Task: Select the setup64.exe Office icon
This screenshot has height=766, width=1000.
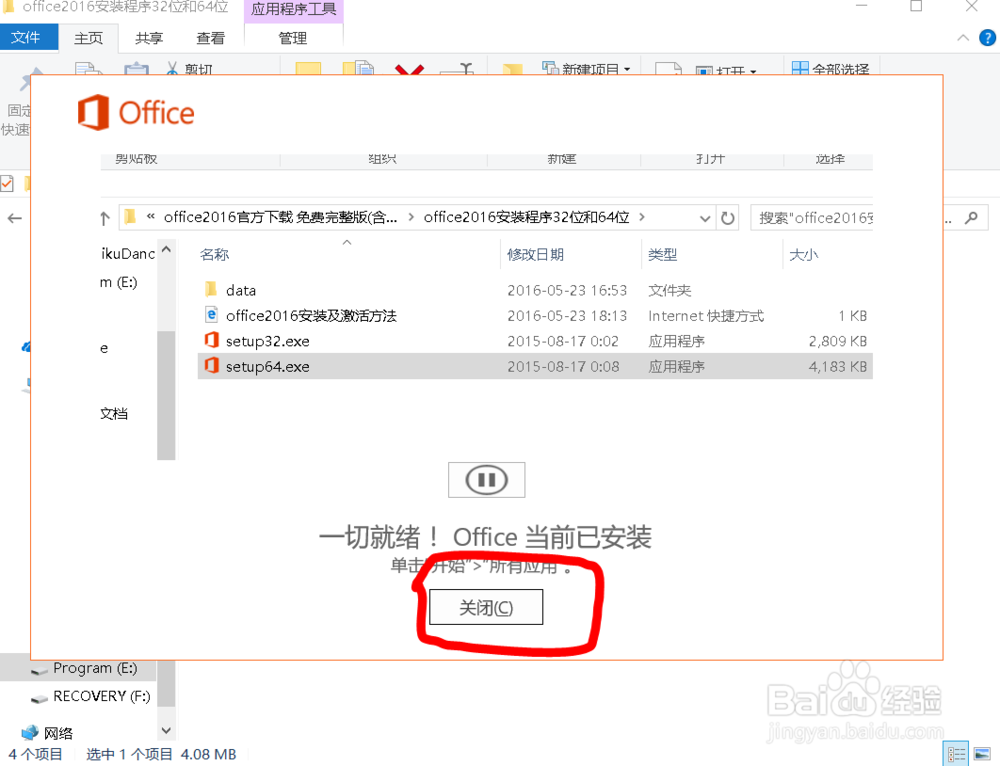Action: 211,365
